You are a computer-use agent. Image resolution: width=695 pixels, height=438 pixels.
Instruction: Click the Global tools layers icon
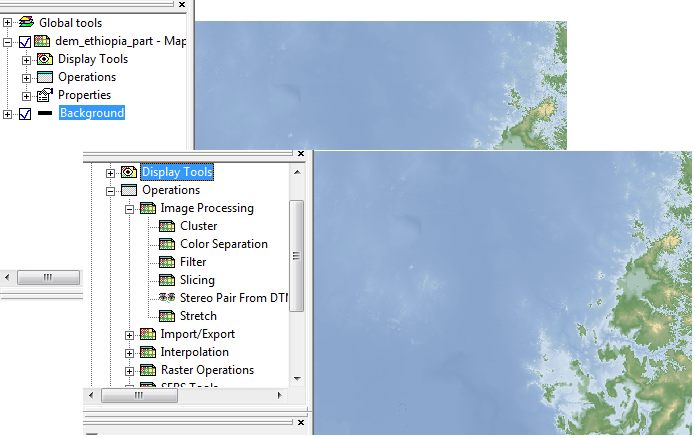coord(27,22)
